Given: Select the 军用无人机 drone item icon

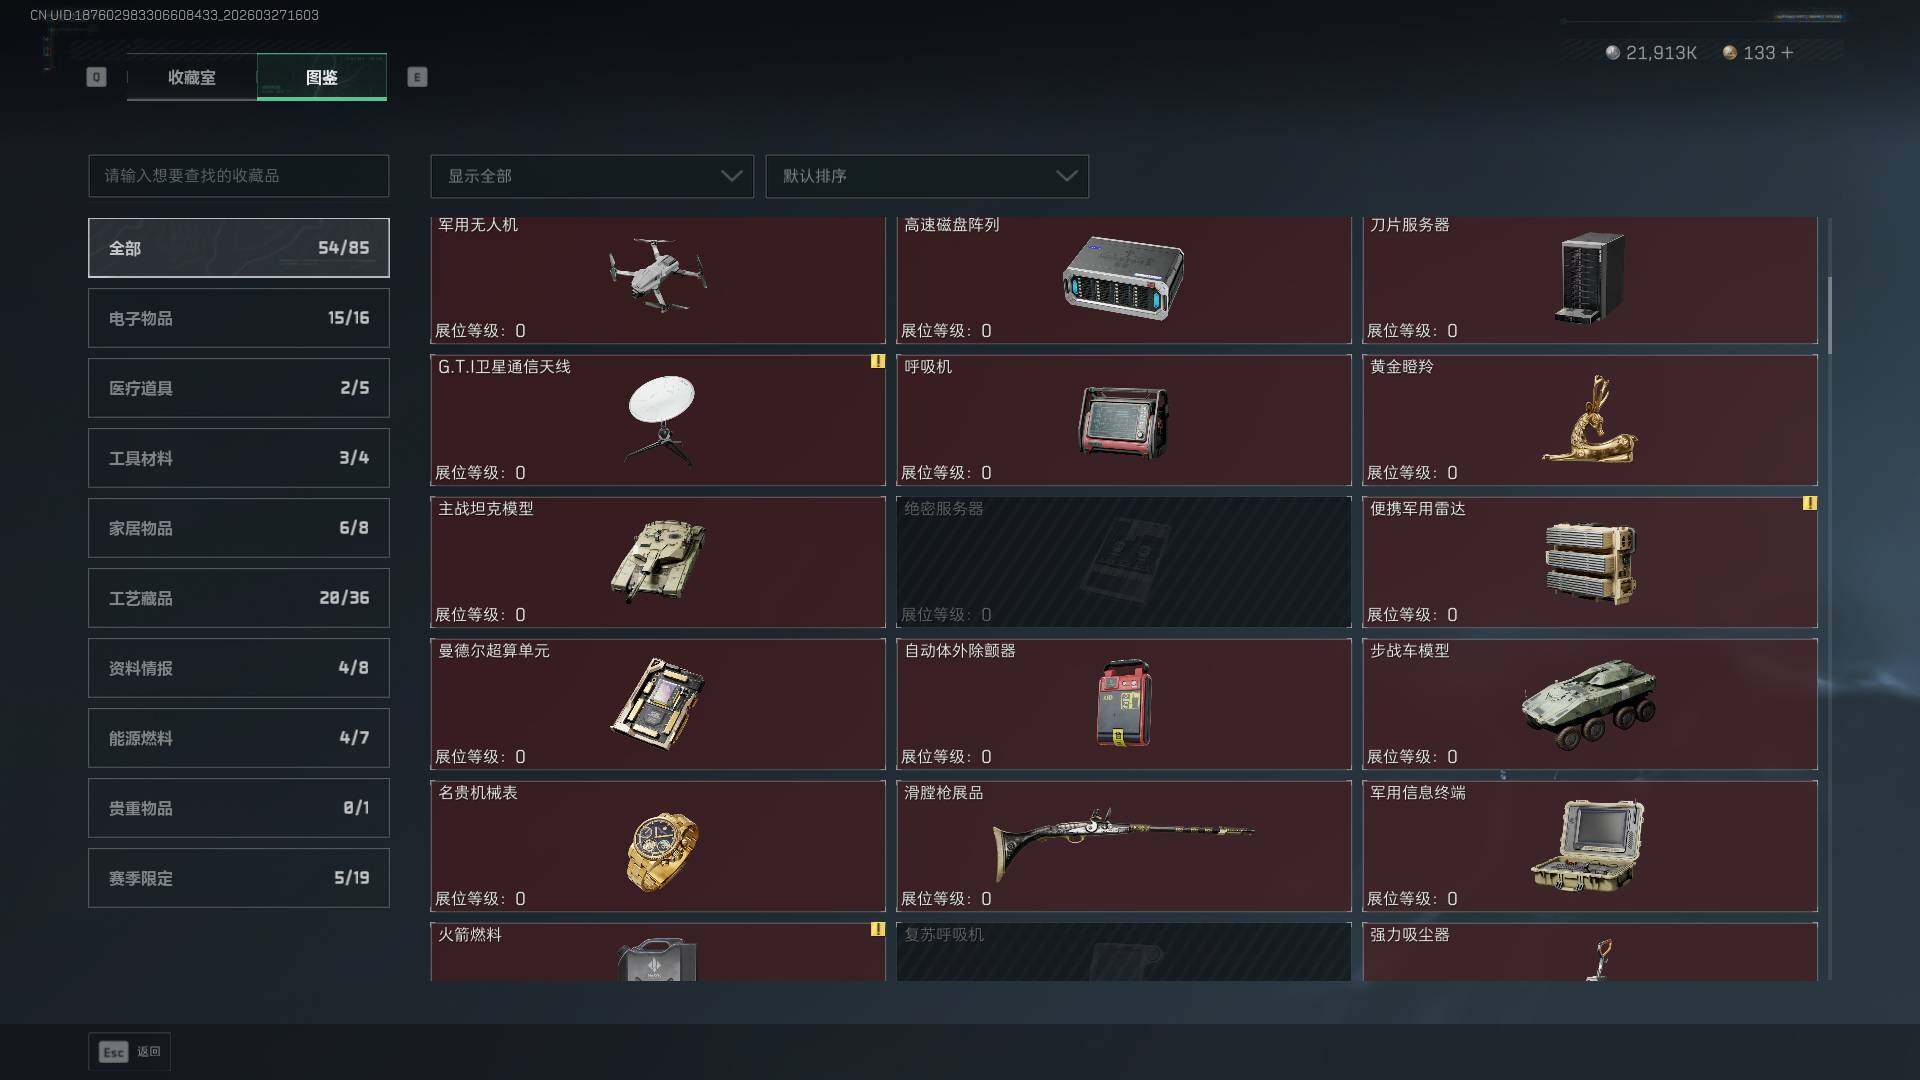Looking at the screenshot, I should click(657, 275).
